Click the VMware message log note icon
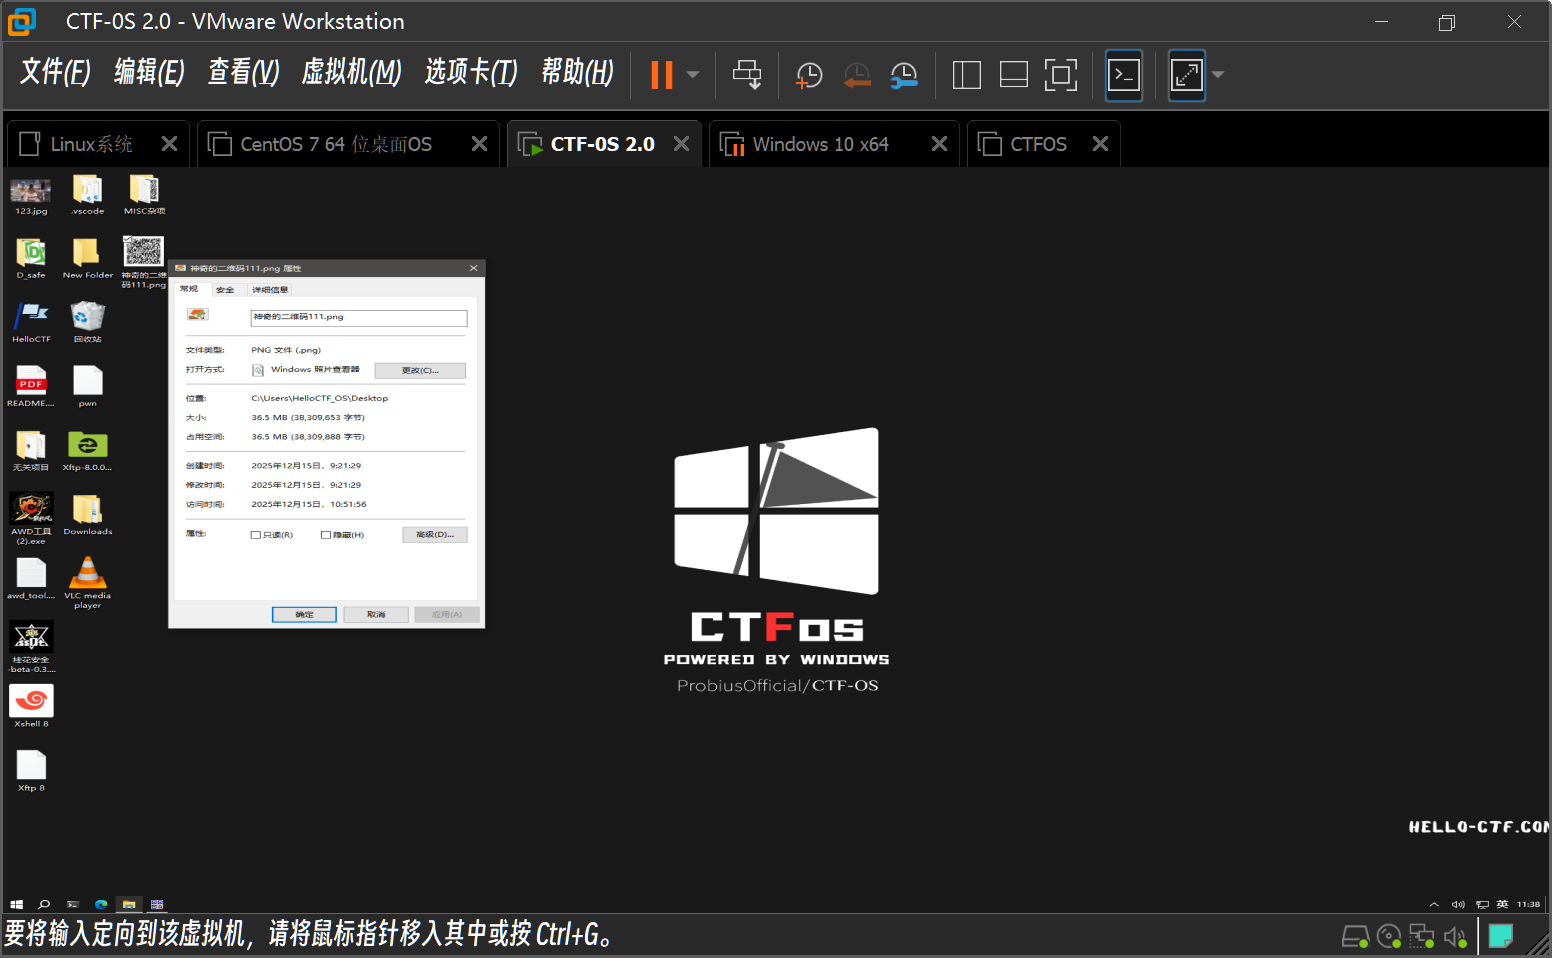Screen dimensions: 1552x958 tap(1500, 936)
